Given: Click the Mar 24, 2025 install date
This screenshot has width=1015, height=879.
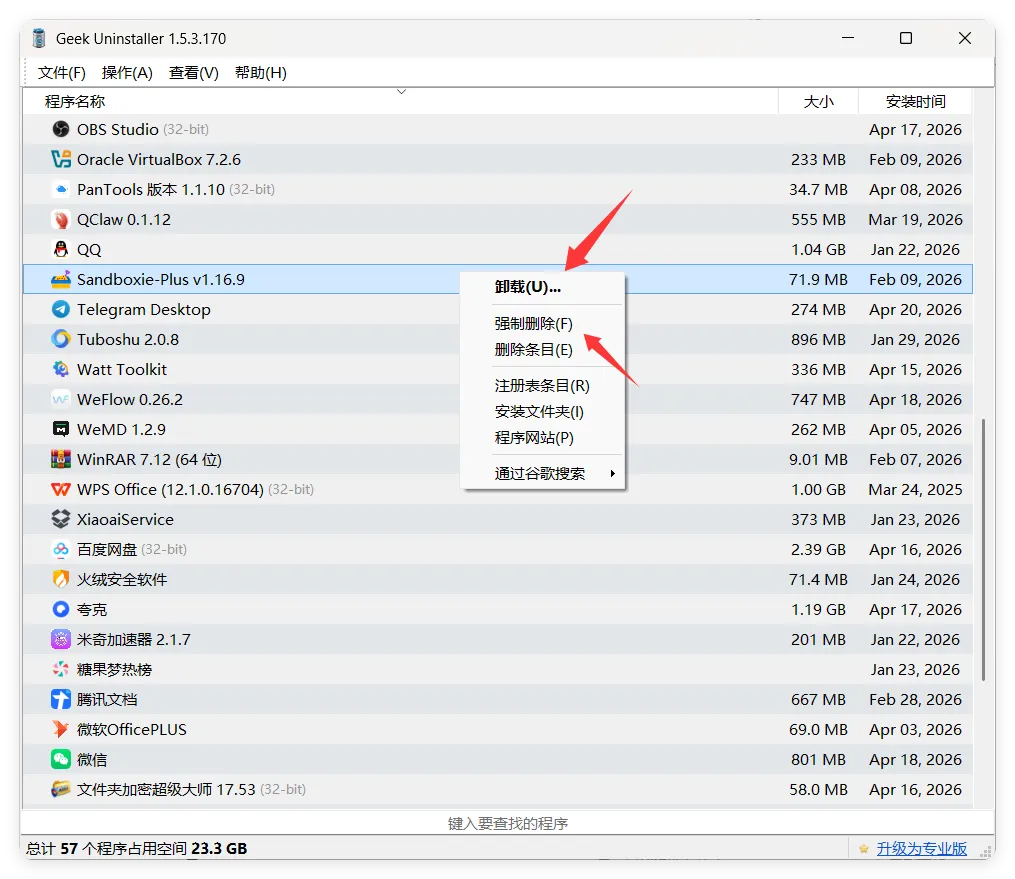Looking at the screenshot, I should point(915,489).
